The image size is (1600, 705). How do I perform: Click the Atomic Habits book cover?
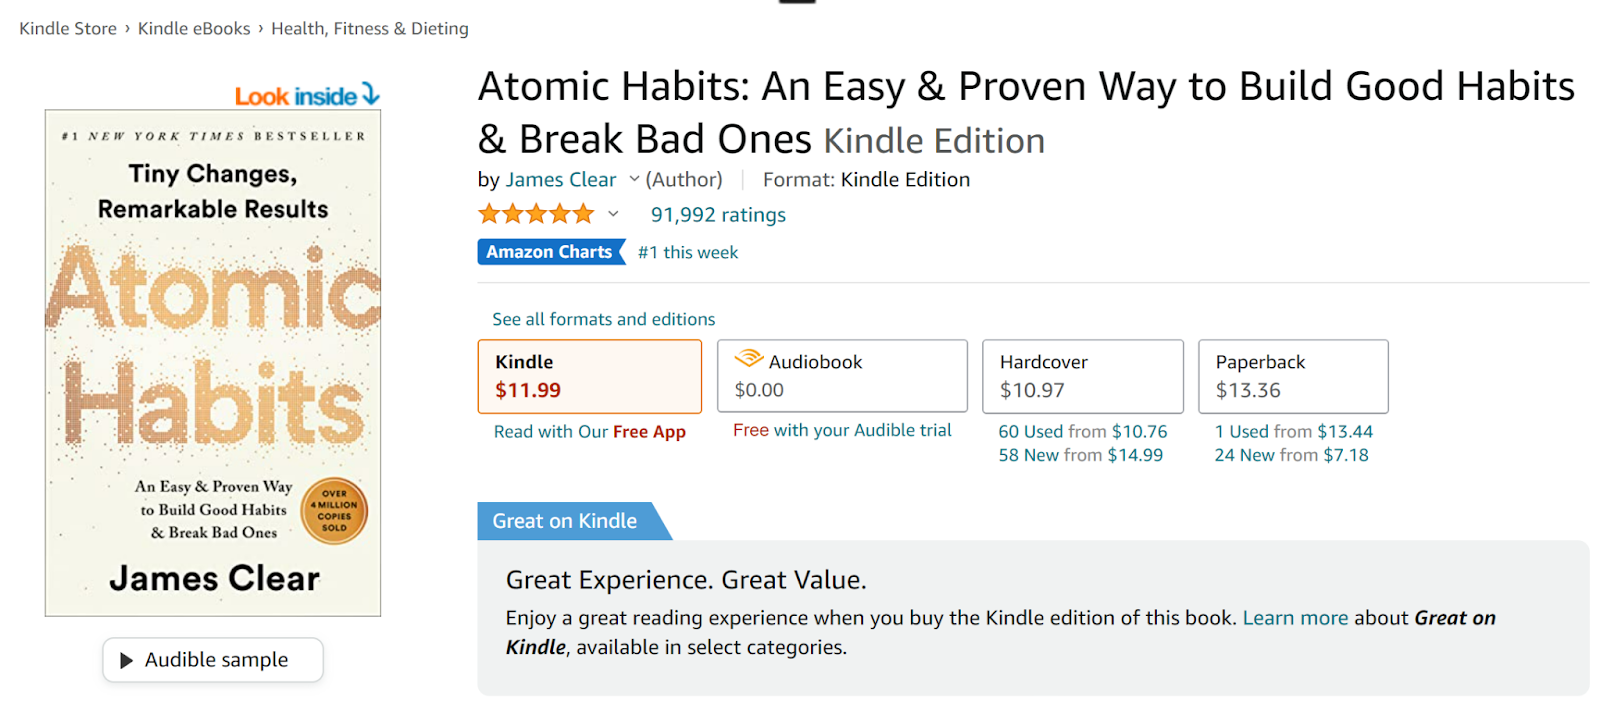[x=213, y=362]
